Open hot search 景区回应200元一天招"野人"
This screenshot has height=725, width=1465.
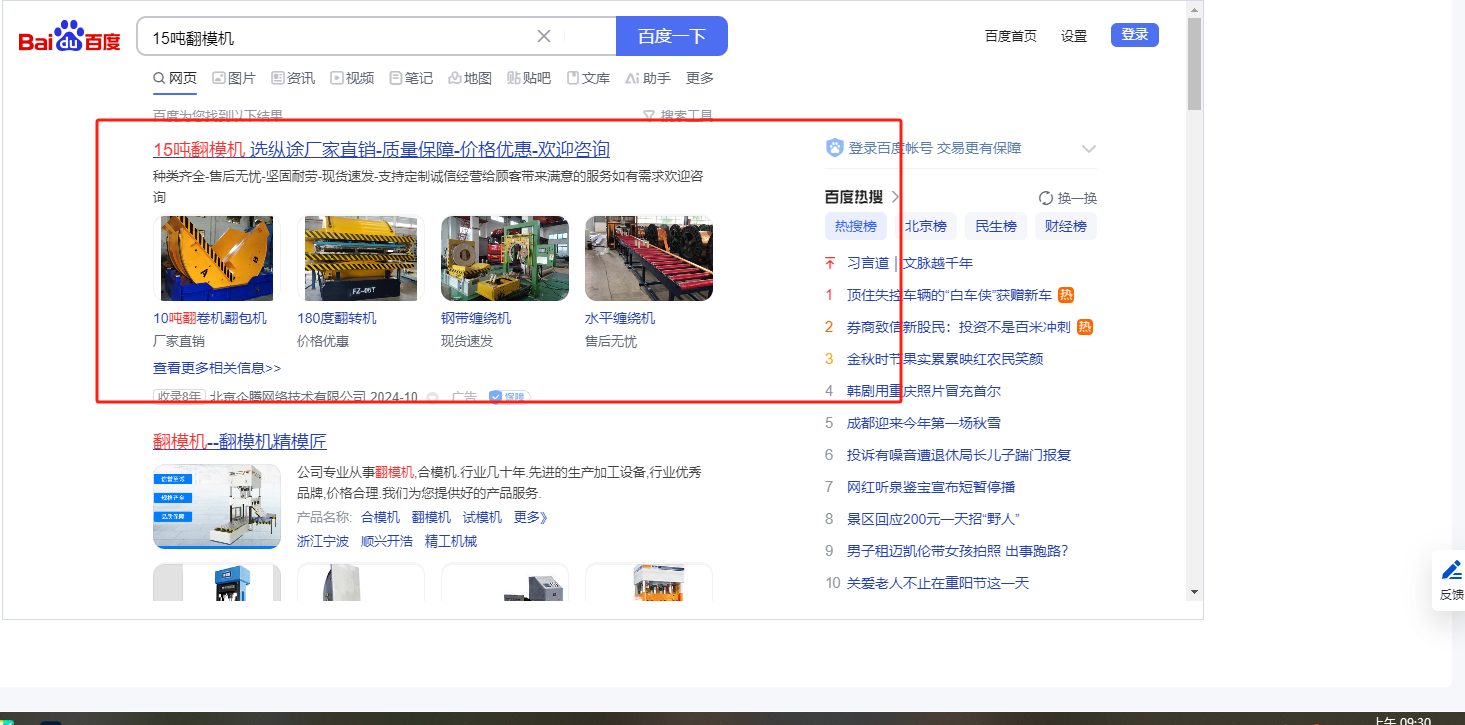tap(933, 519)
